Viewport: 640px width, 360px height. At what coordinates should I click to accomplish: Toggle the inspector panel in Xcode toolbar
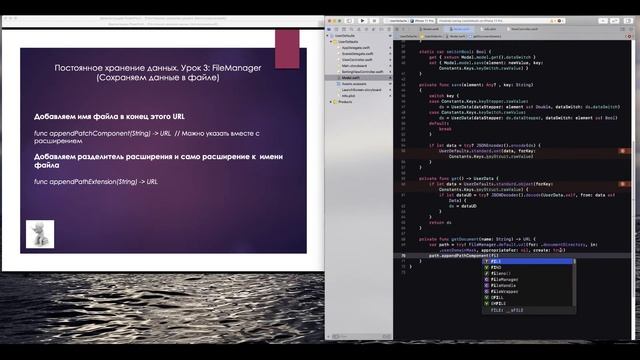628,20
